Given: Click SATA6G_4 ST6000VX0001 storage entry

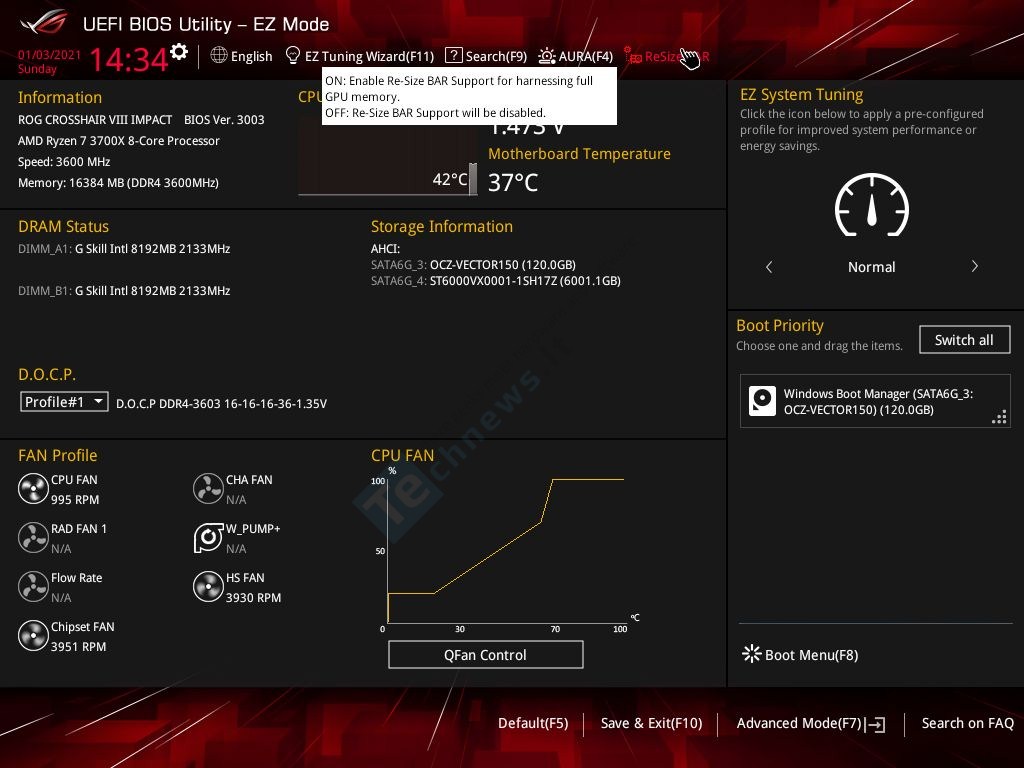Looking at the screenshot, I should (496, 281).
